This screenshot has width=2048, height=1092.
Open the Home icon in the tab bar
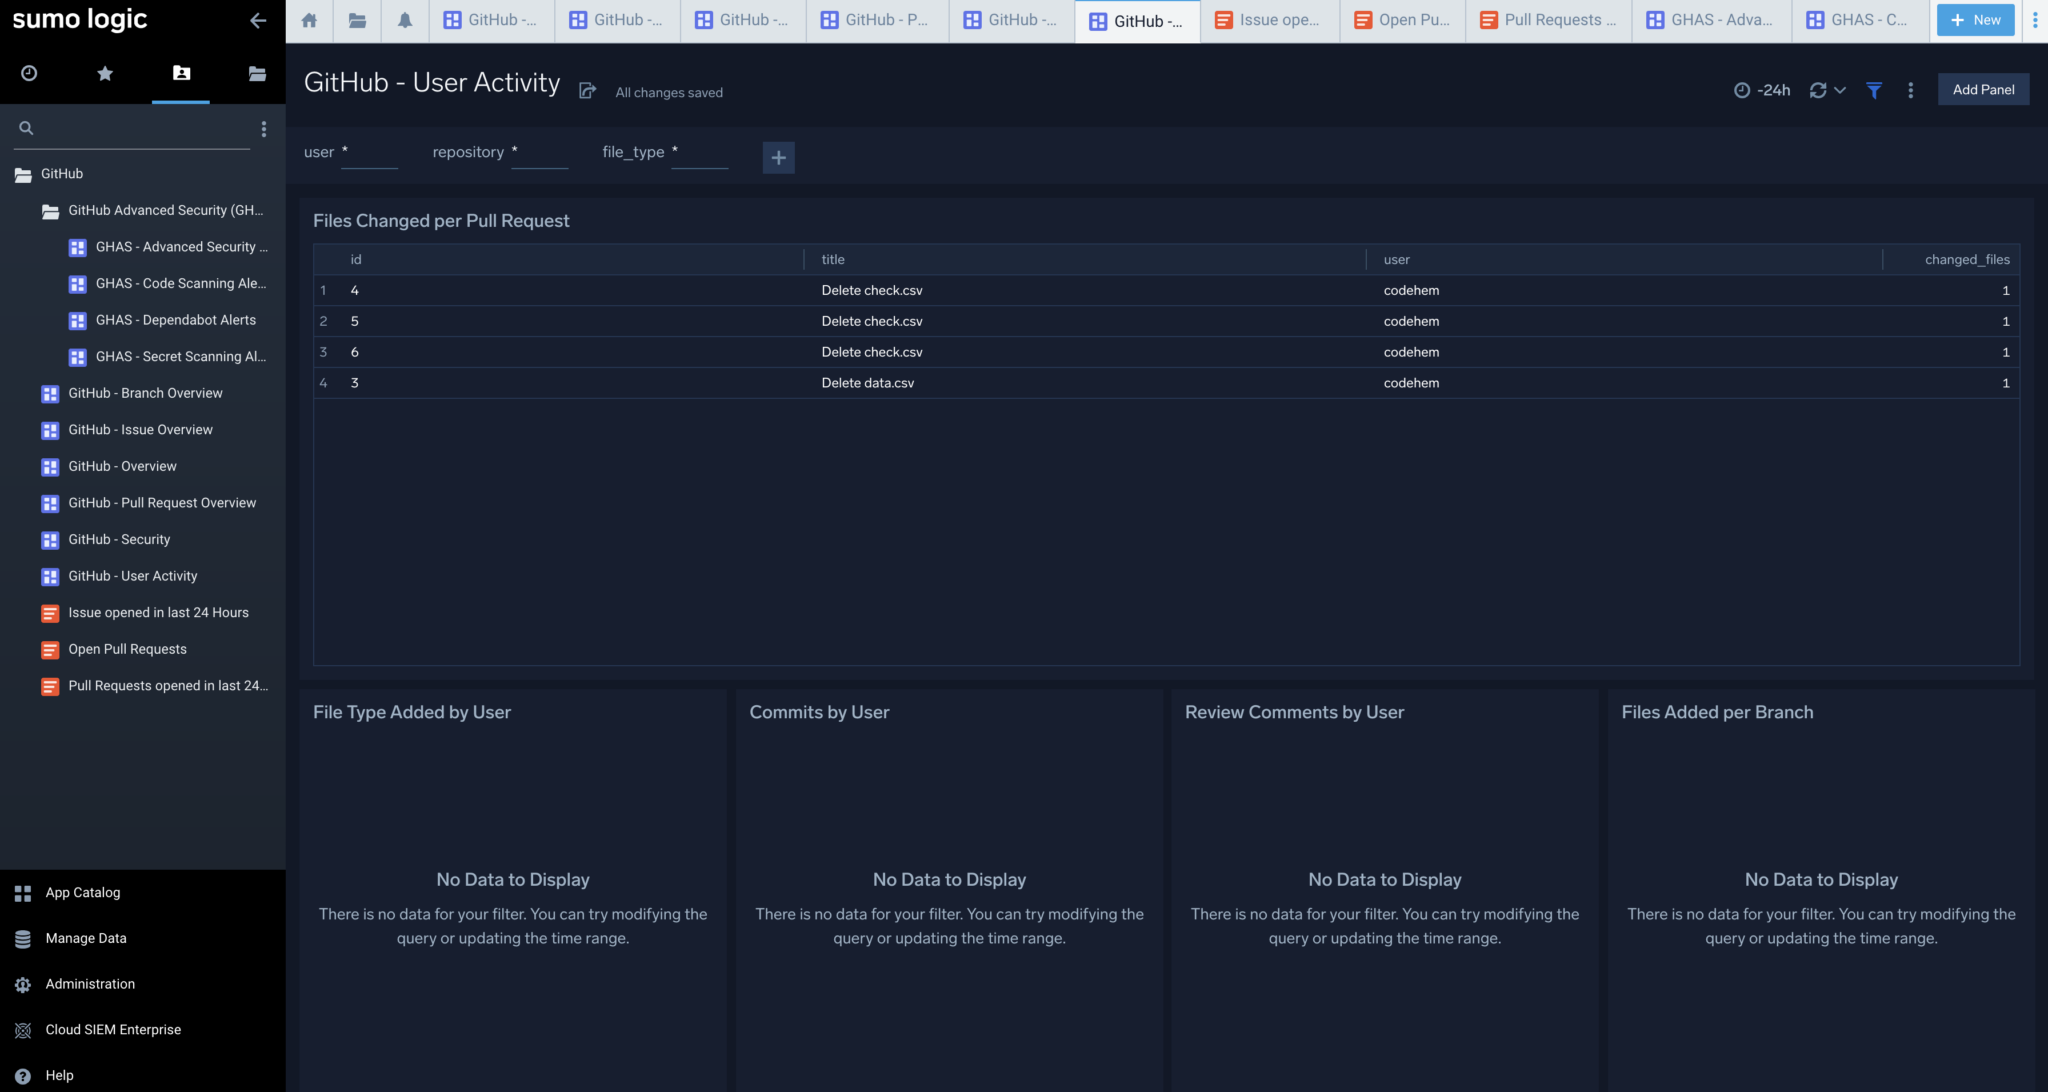click(309, 20)
